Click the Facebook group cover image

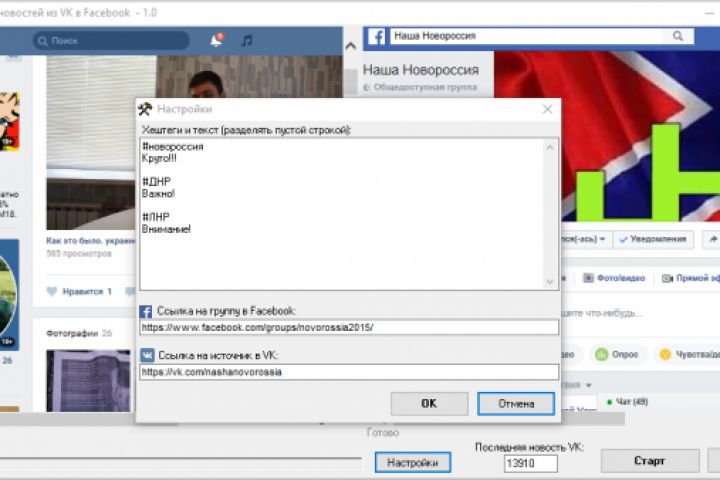(607, 136)
